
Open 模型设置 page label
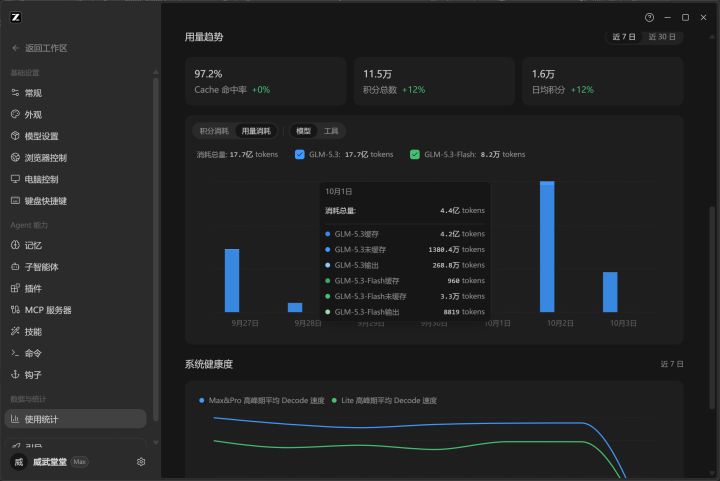click(41, 136)
